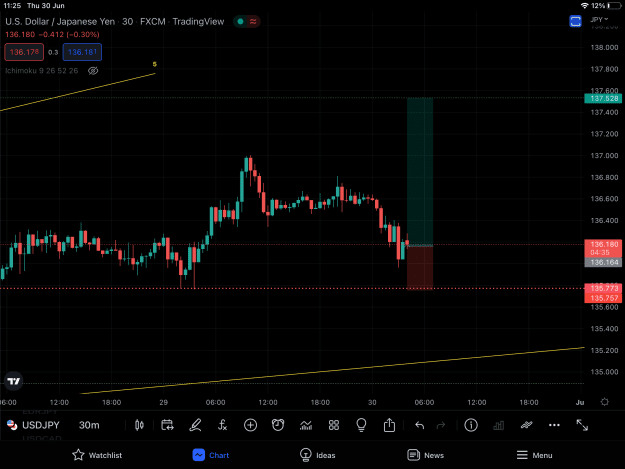Image resolution: width=625 pixels, height=469 pixels.
Task: Undo the last chart action
Action: [419, 425]
